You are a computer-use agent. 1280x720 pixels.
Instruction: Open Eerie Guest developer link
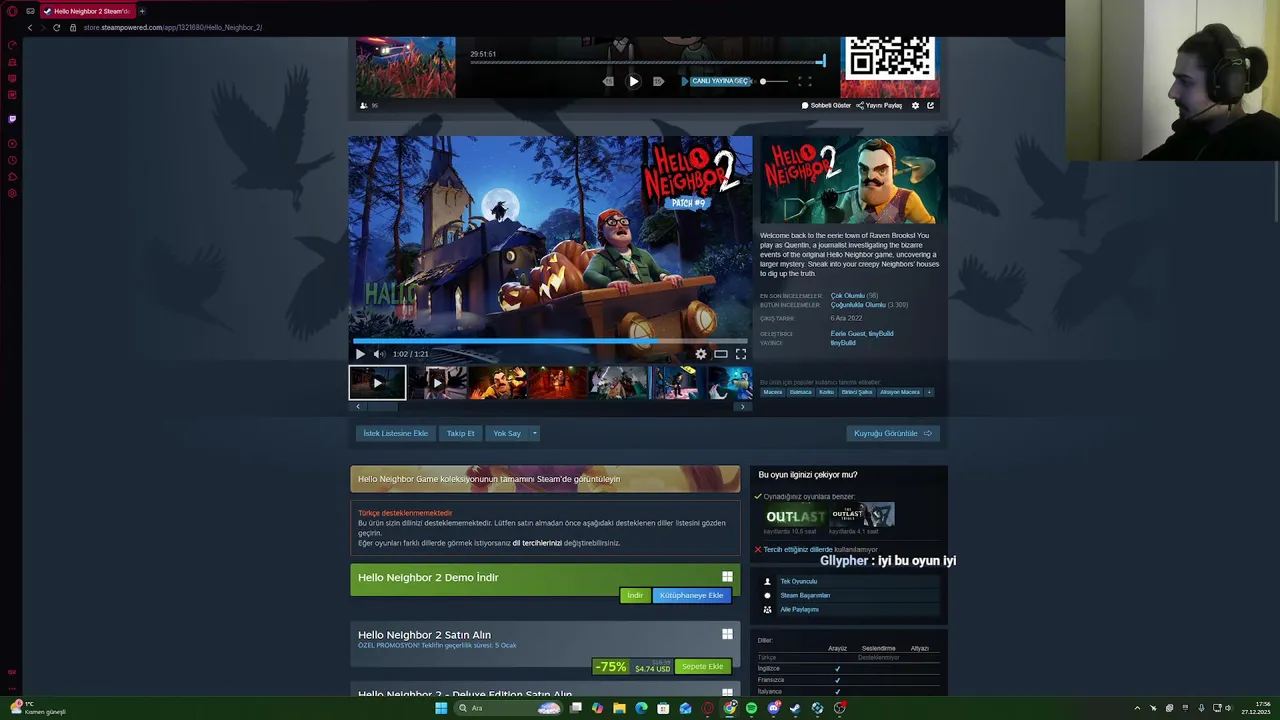(846, 333)
